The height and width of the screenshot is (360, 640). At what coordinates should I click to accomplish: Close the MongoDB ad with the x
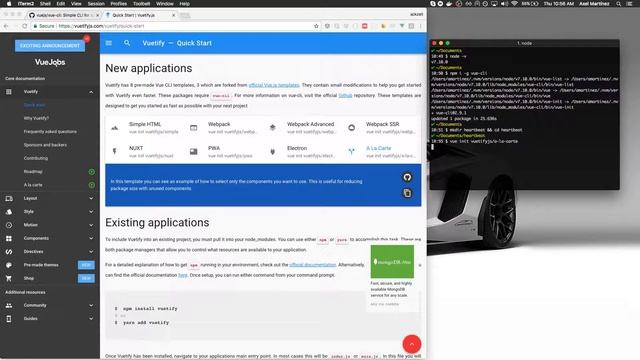420,265
